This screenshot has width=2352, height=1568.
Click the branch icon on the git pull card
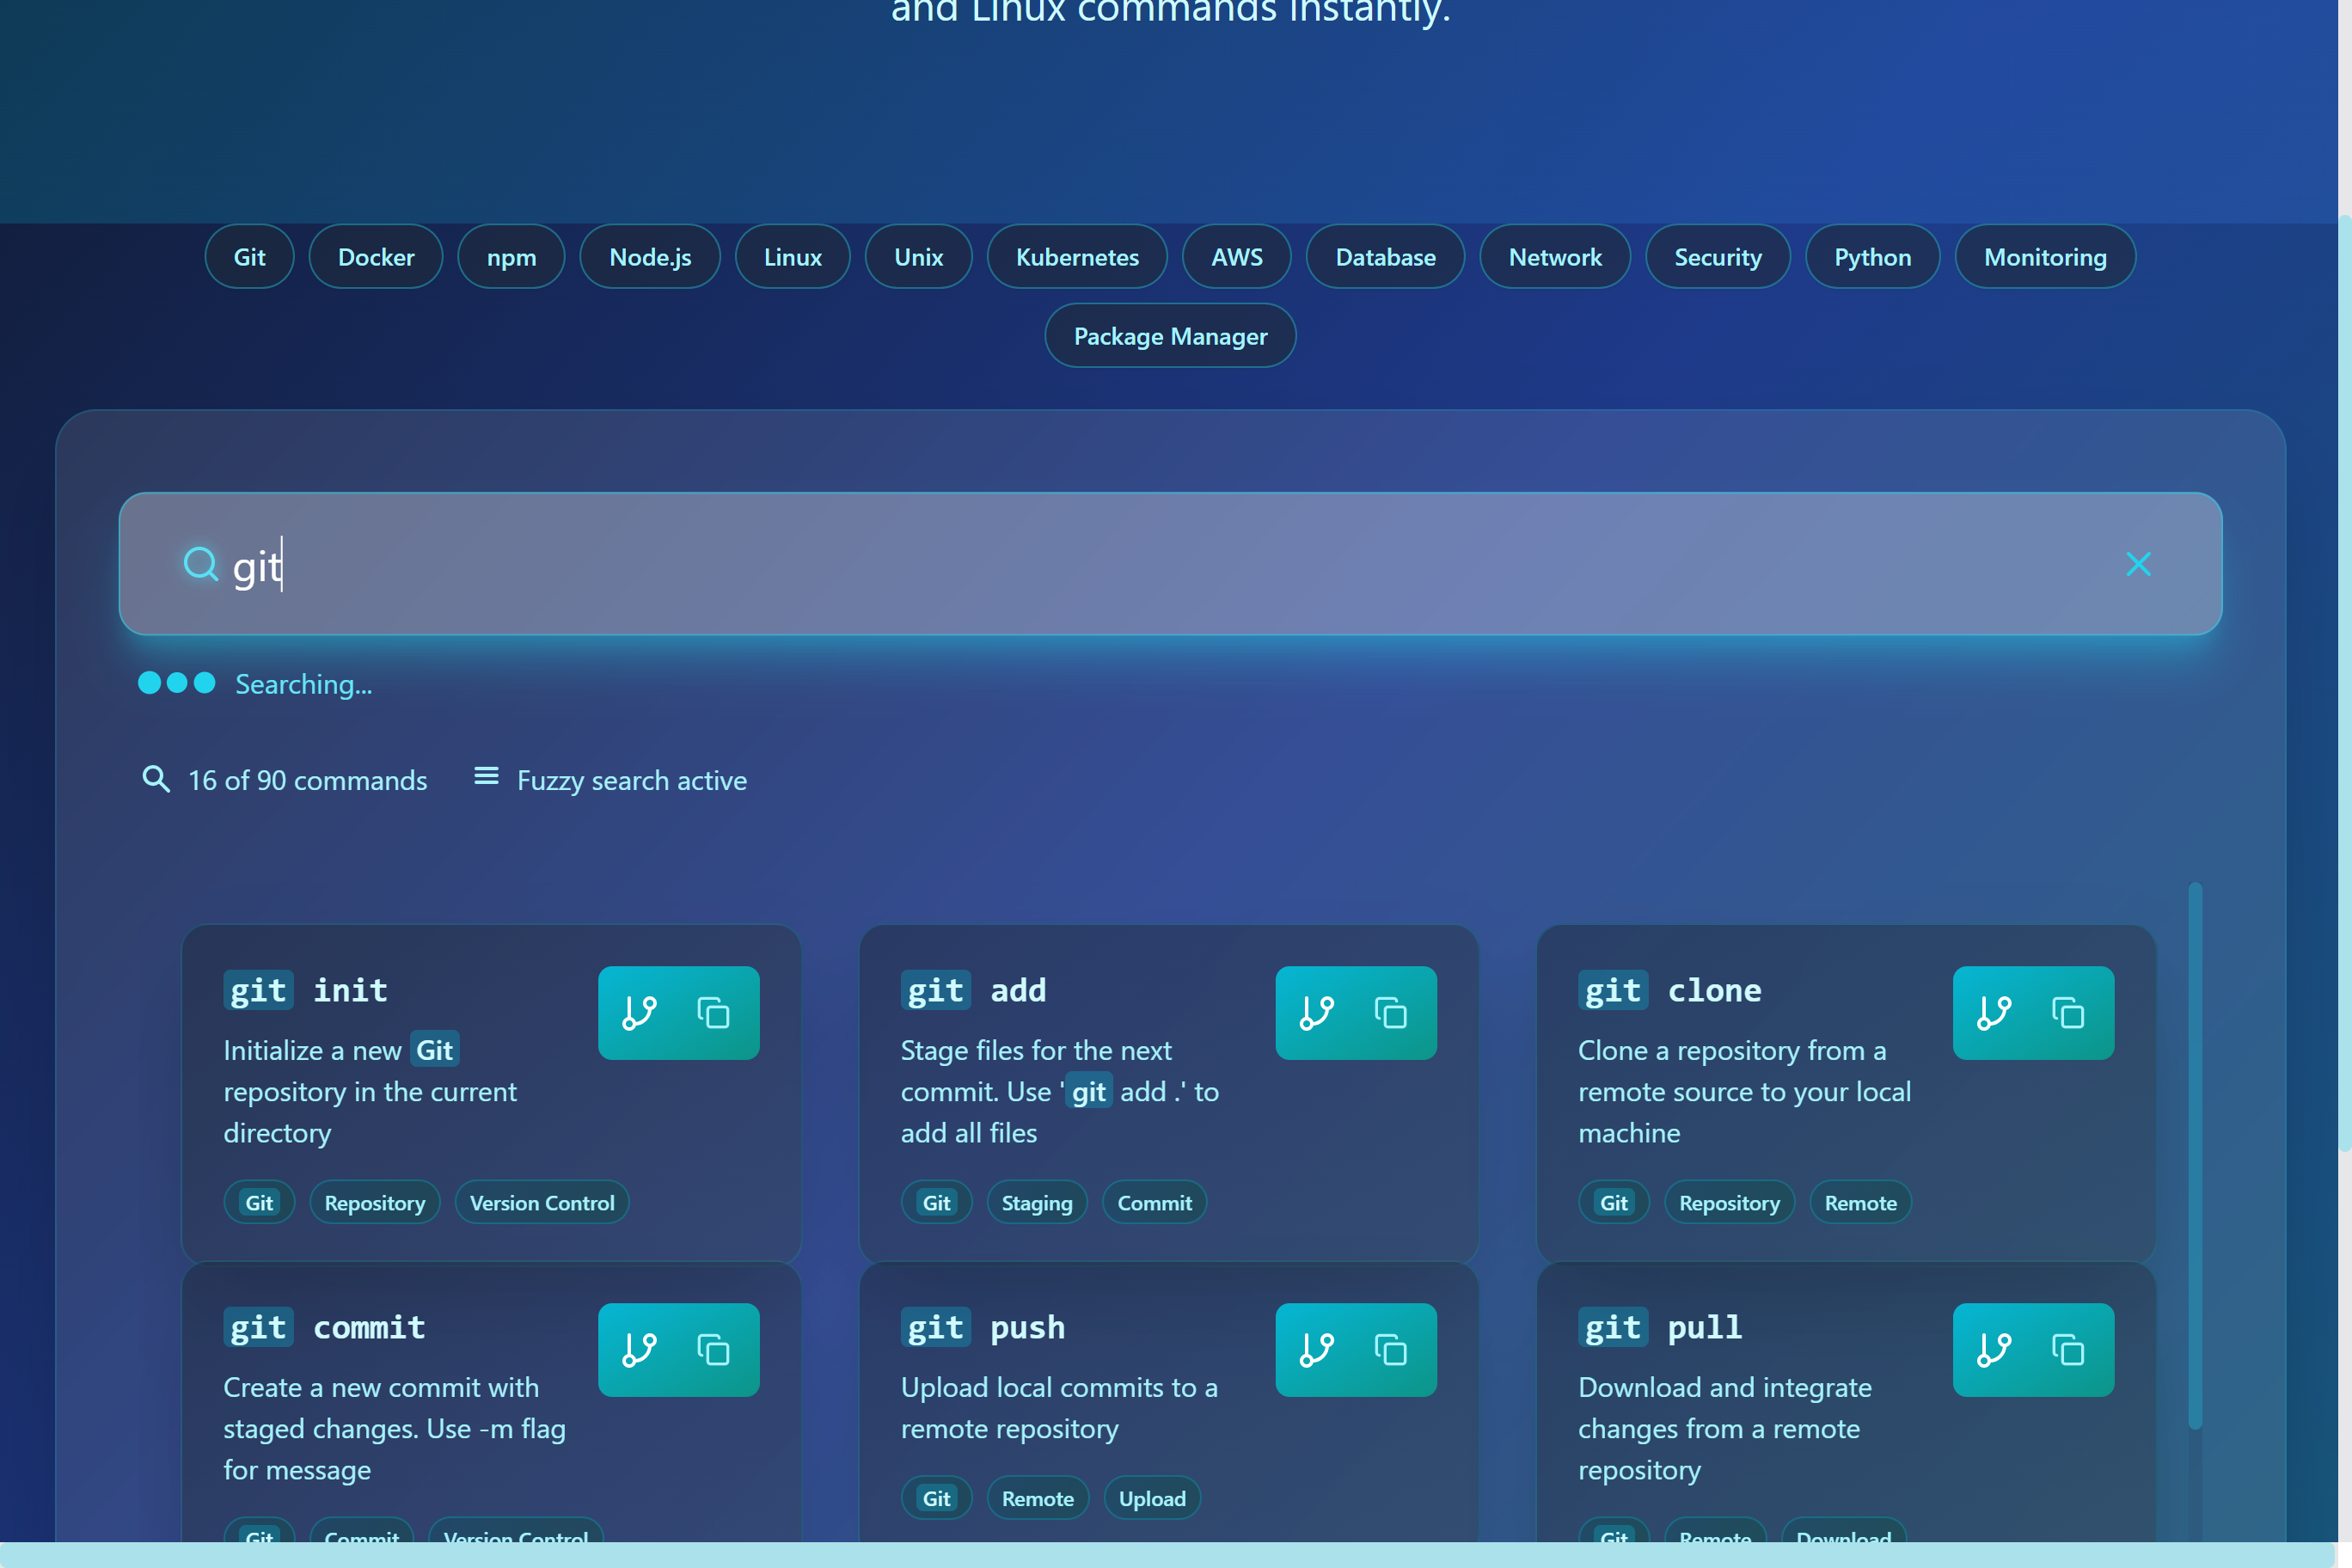[1996, 1349]
